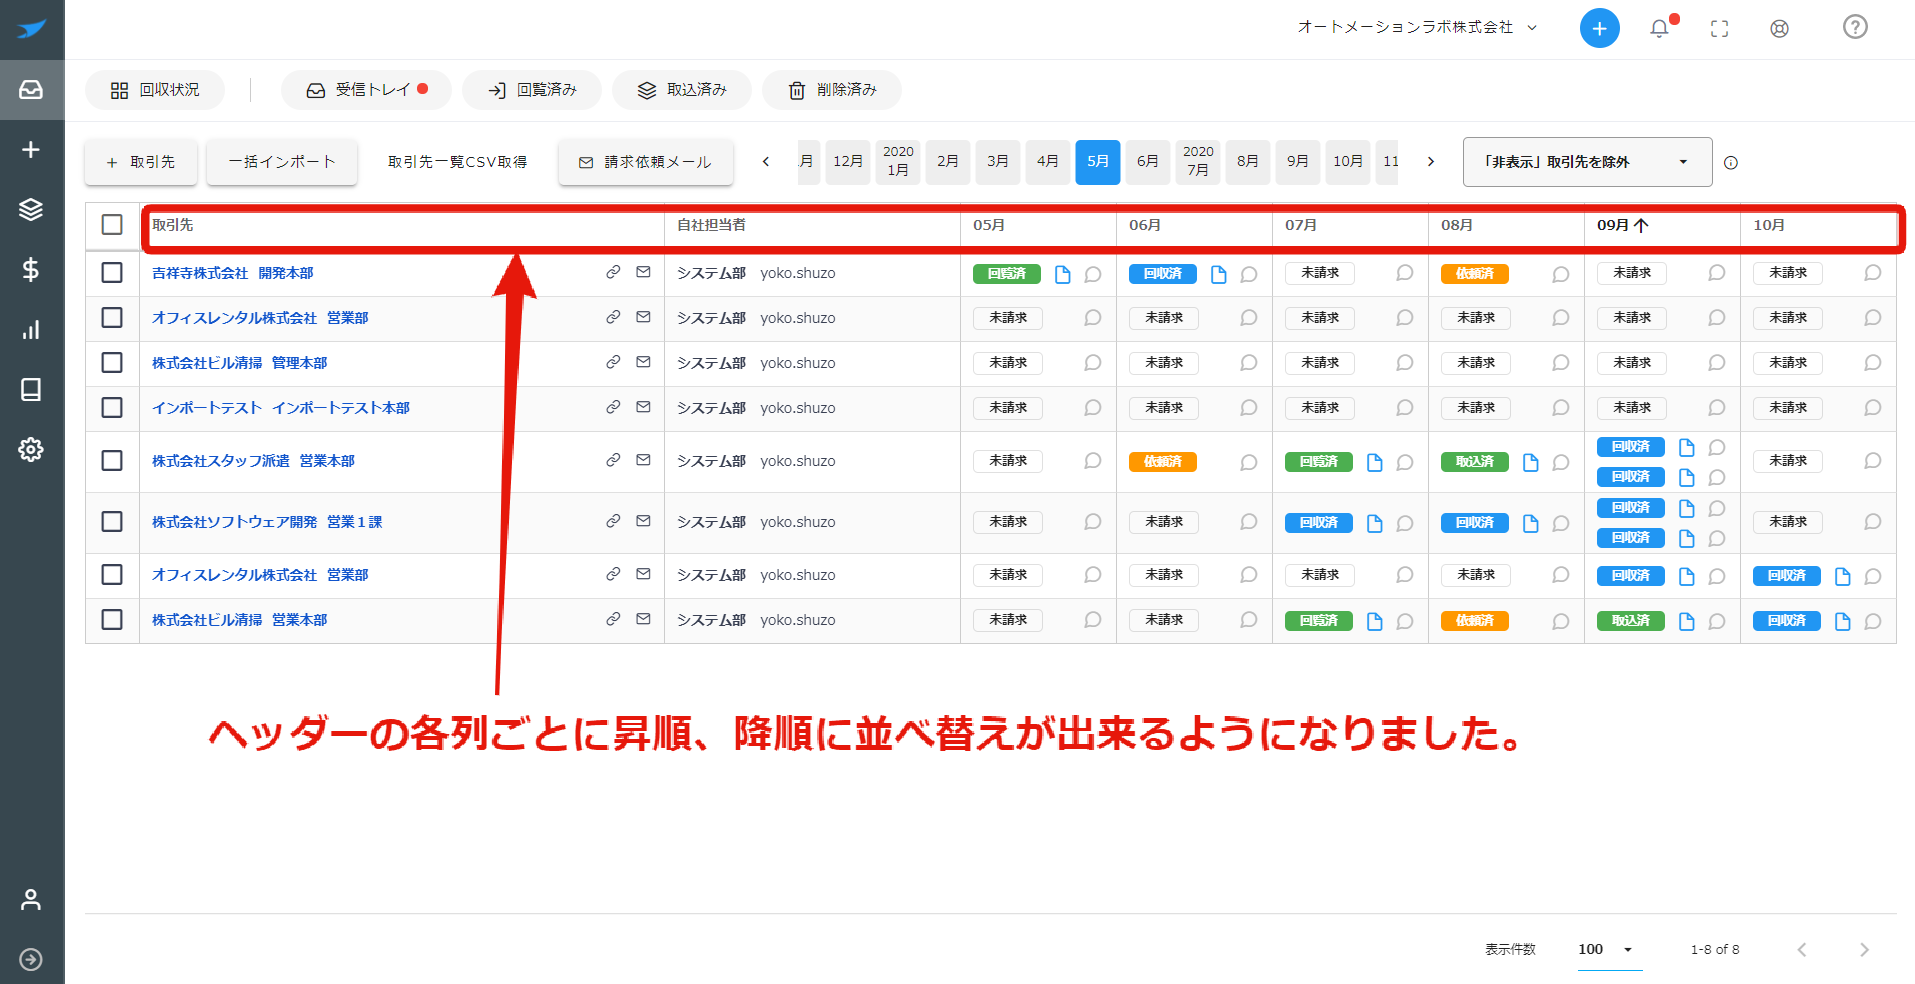The height and width of the screenshot is (984, 1915).
Task: Show earlier months with the left chevron
Action: 766,161
